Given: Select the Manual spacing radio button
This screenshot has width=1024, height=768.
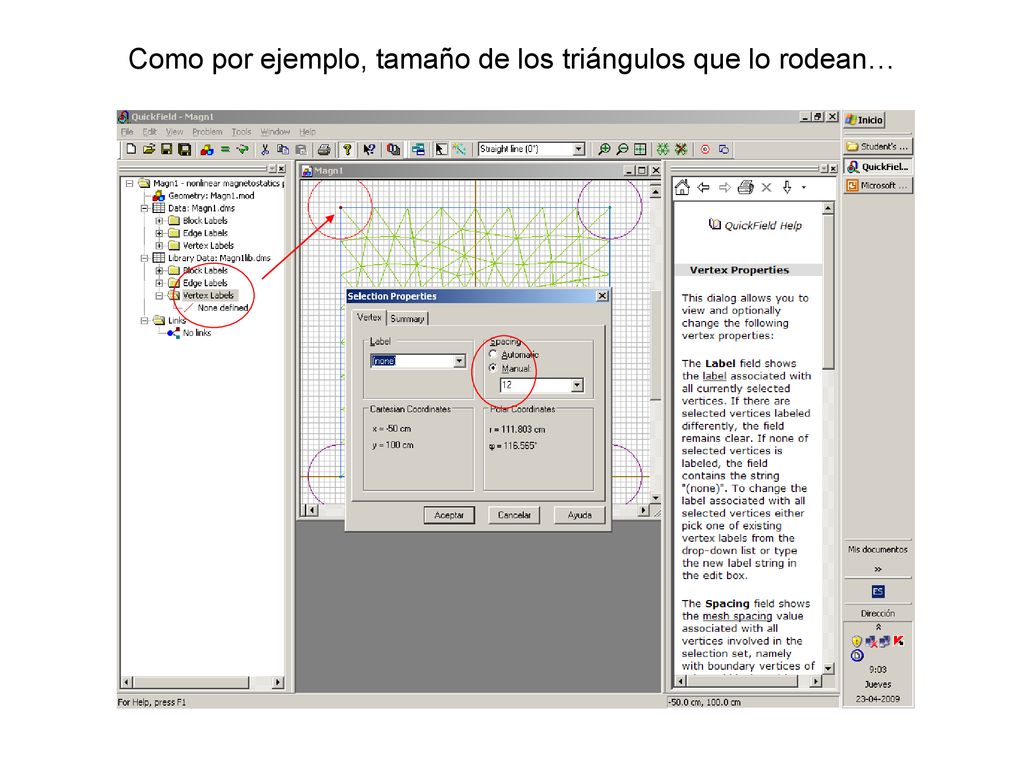Looking at the screenshot, I should 493,368.
